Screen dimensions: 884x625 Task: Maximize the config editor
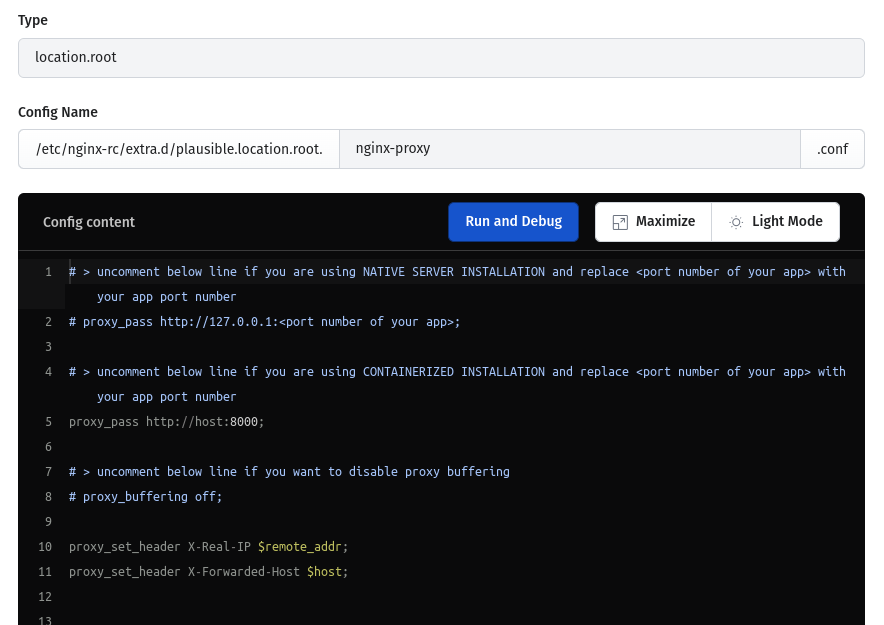click(x=653, y=221)
